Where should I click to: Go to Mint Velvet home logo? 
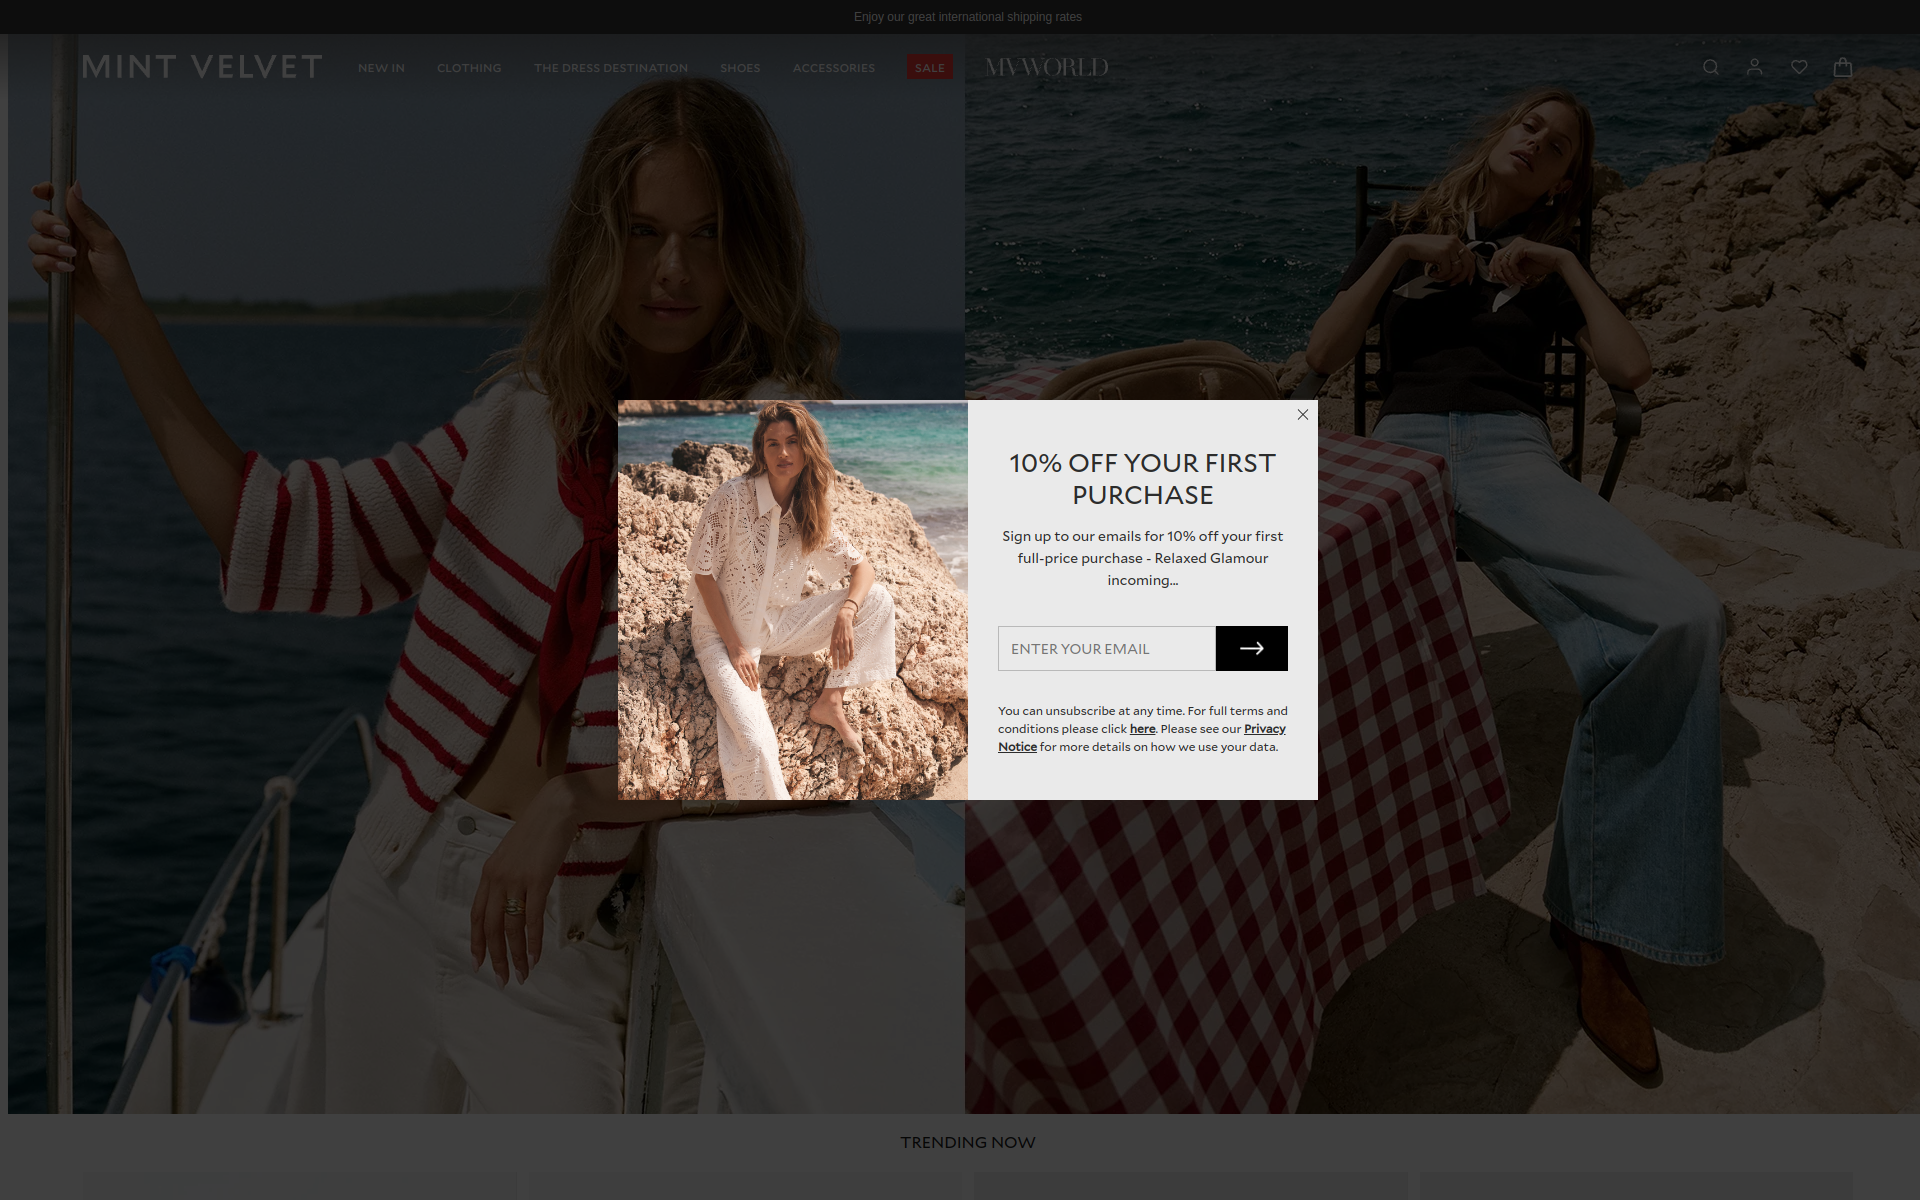202,67
